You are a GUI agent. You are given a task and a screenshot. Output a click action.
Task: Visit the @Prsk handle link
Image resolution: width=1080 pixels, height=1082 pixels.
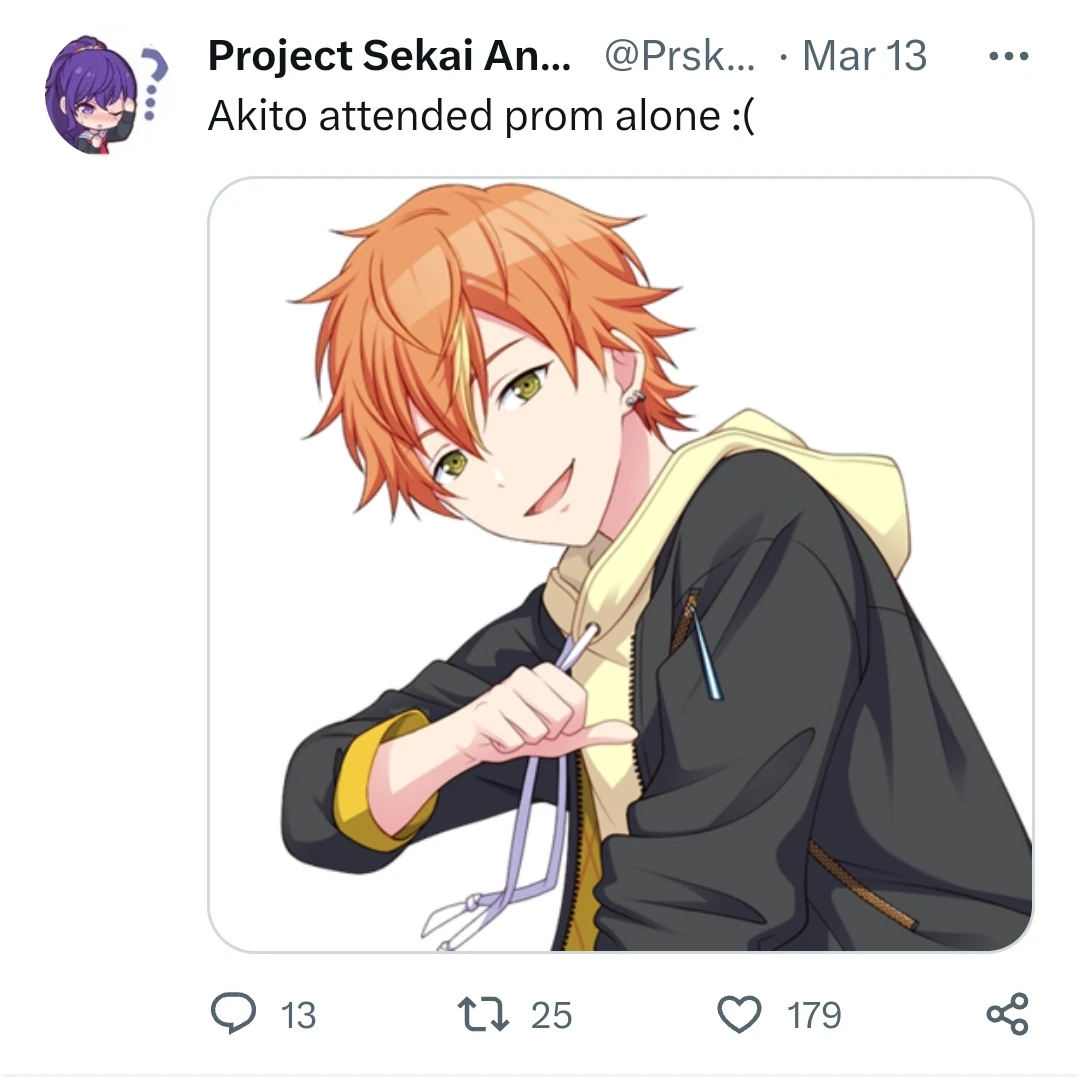679,55
